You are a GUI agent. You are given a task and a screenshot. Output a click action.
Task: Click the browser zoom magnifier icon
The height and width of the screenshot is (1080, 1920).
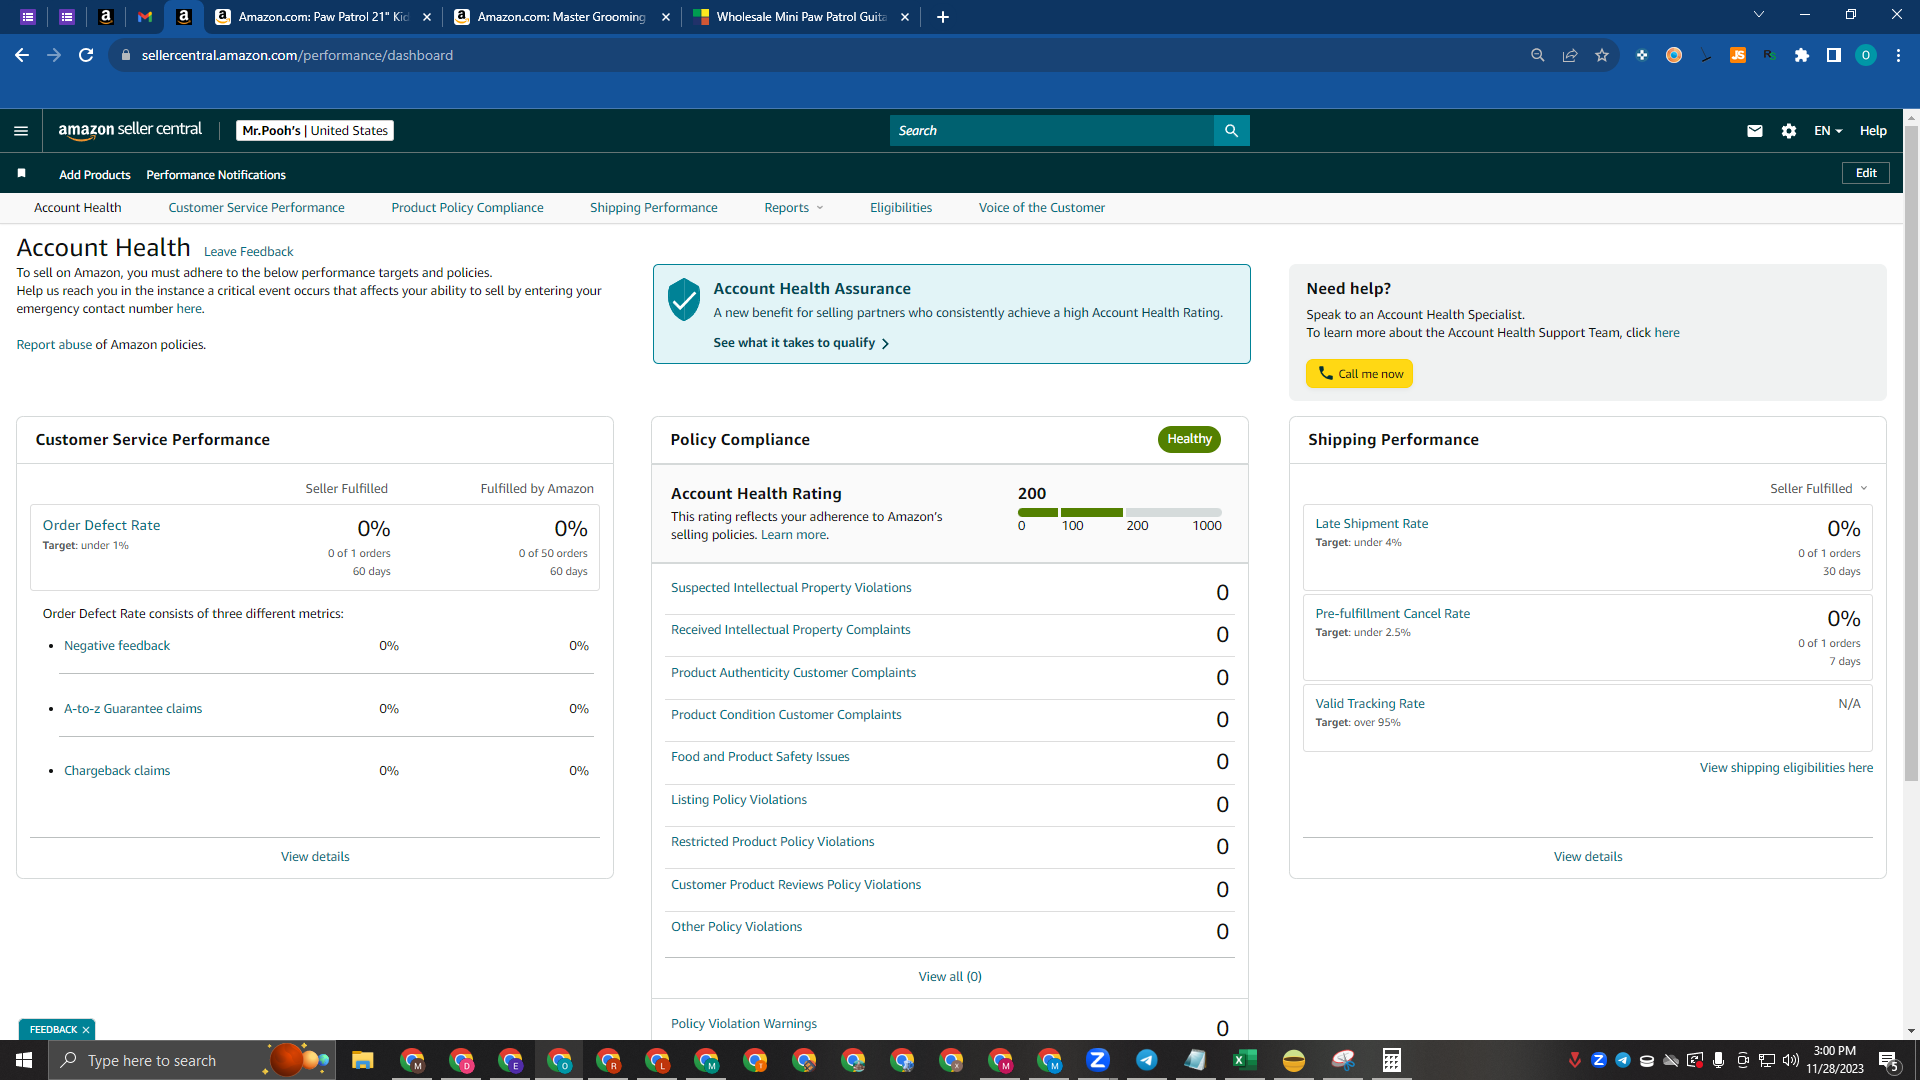click(x=1538, y=55)
